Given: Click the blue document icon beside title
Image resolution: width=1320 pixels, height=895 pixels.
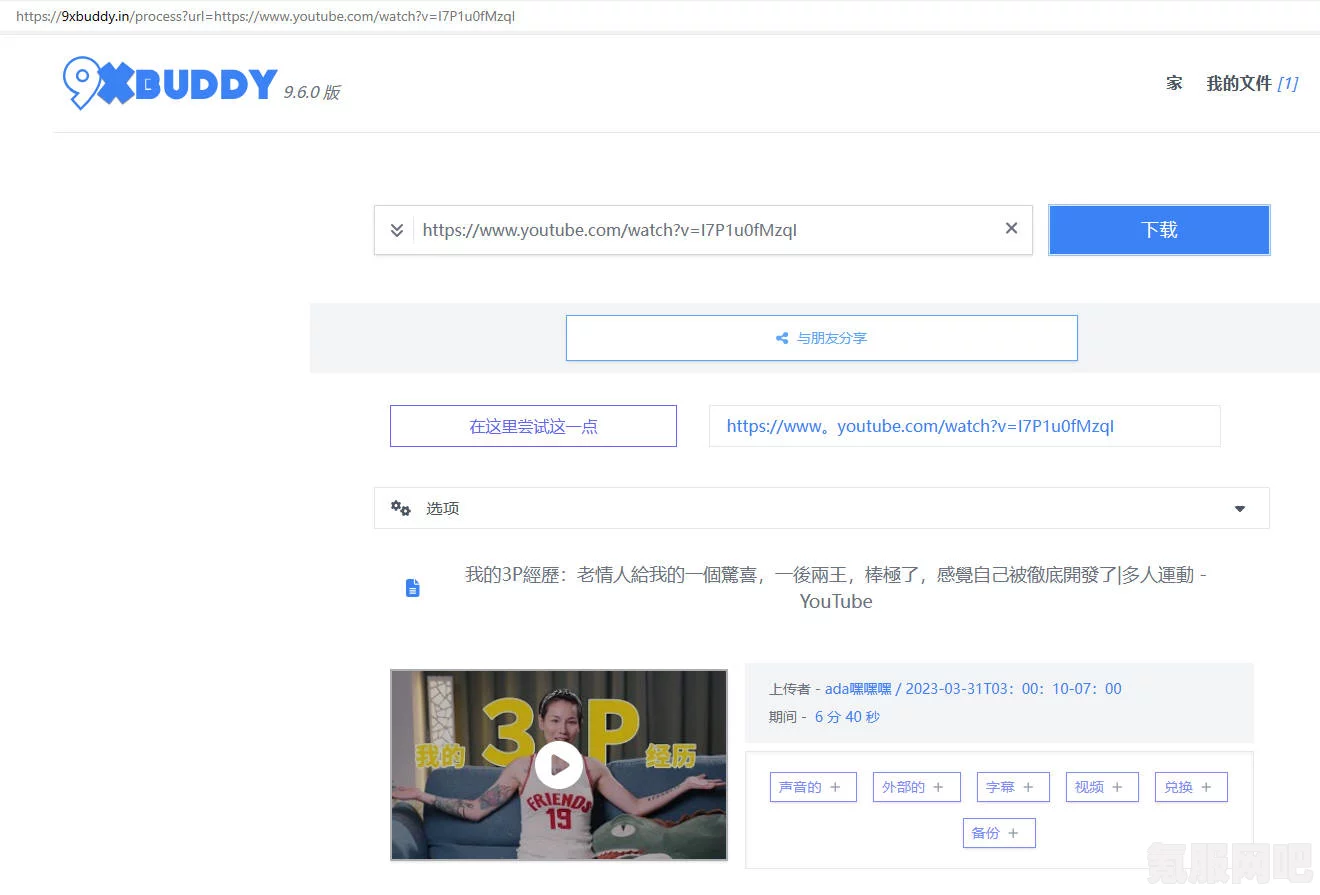Looking at the screenshot, I should pyautogui.click(x=412, y=588).
